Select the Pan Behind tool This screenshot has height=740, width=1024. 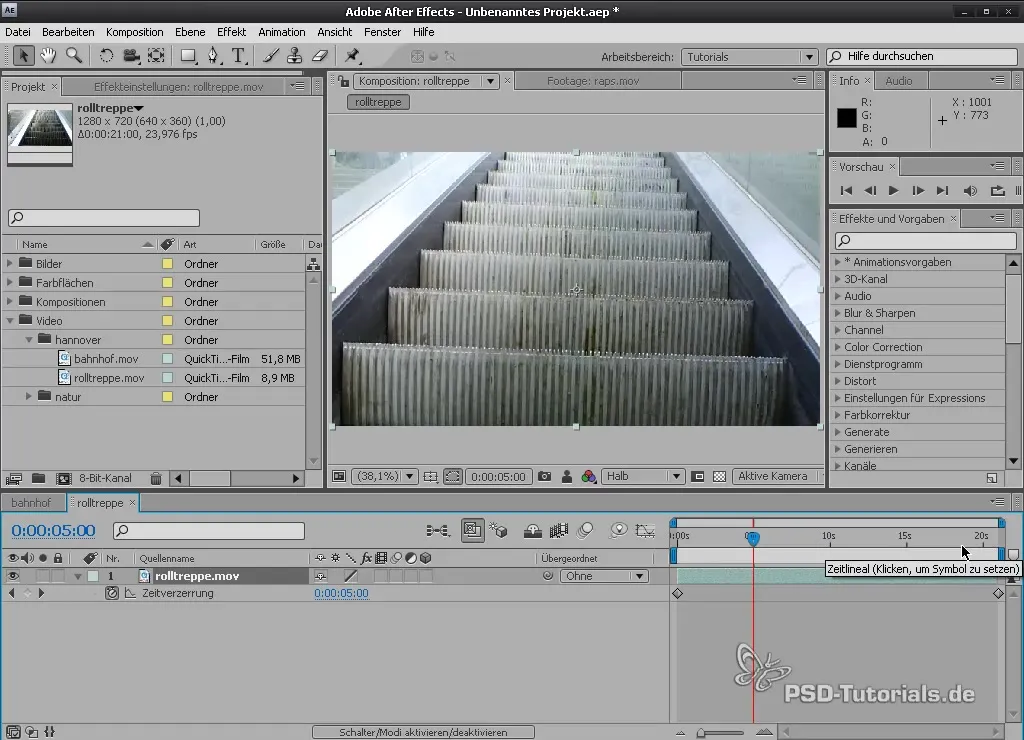pyautogui.click(x=156, y=56)
